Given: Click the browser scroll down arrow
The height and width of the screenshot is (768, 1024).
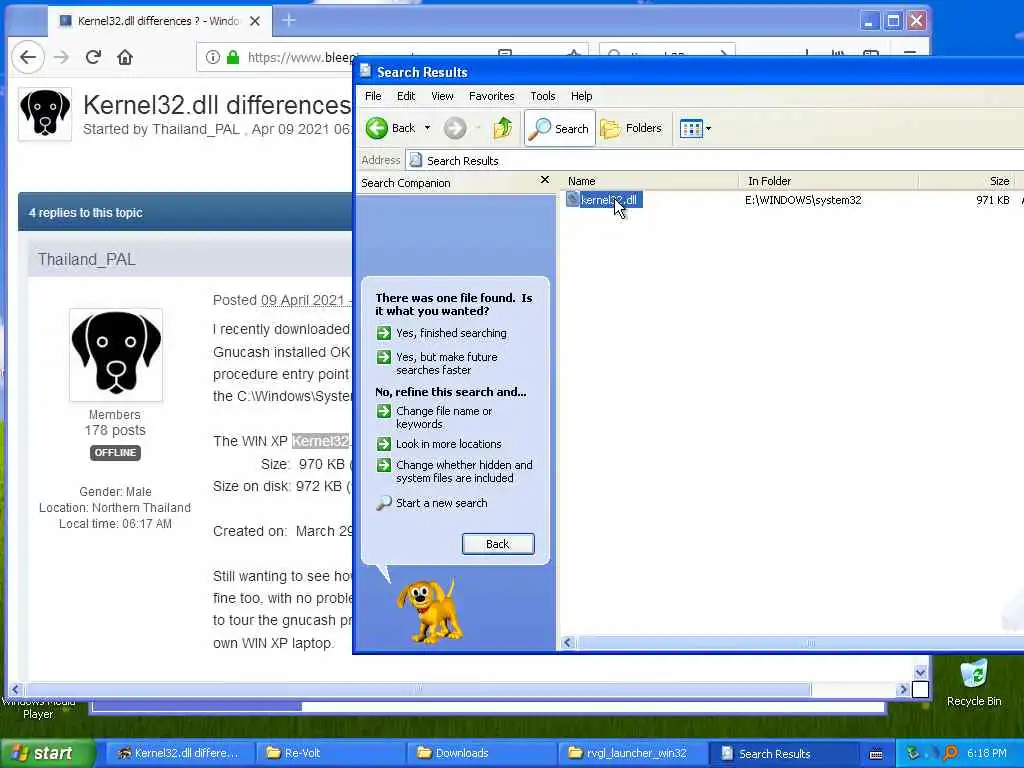Looking at the screenshot, I should pos(920,672).
